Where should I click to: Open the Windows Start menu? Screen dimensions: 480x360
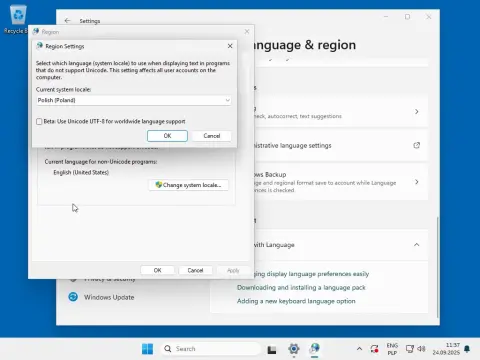click(x=147, y=349)
